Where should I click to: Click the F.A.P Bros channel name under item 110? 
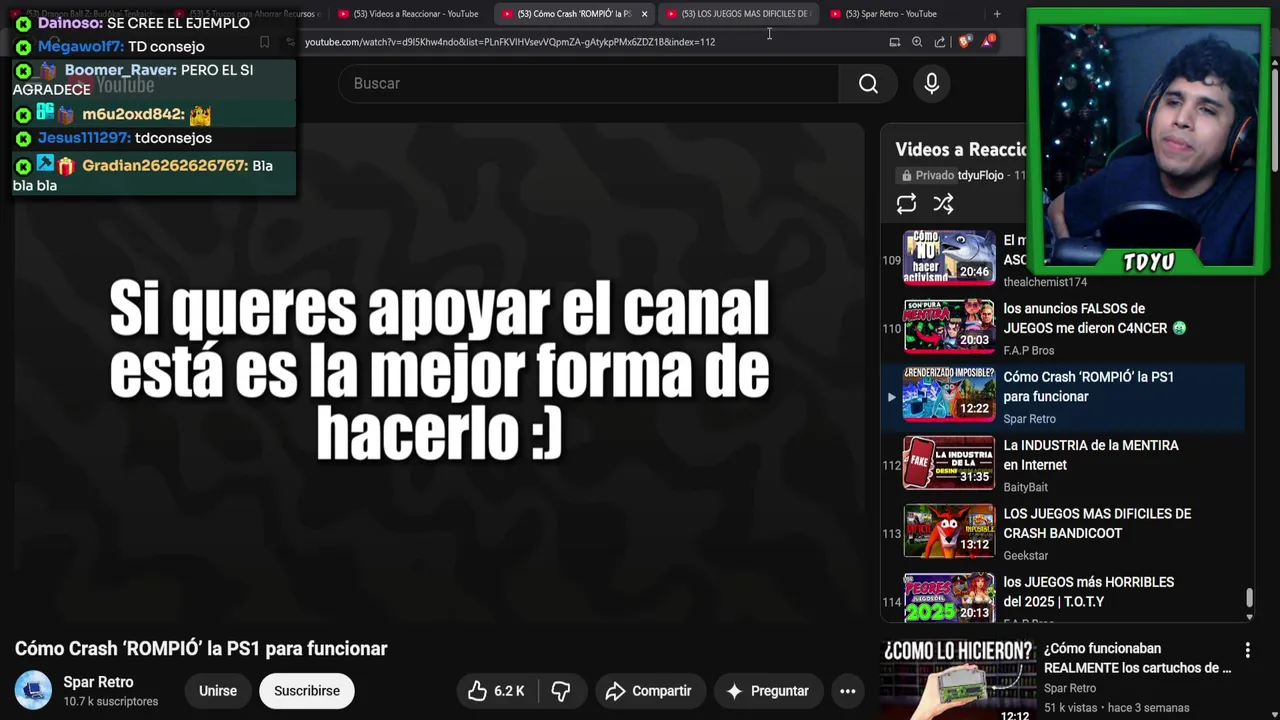point(1028,351)
